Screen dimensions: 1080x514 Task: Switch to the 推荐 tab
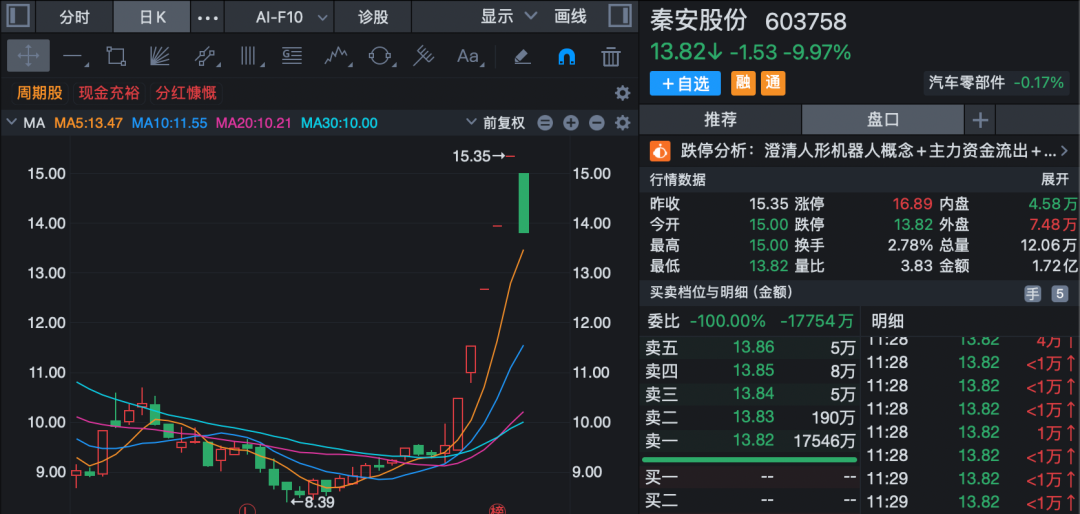tap(720, 120)
